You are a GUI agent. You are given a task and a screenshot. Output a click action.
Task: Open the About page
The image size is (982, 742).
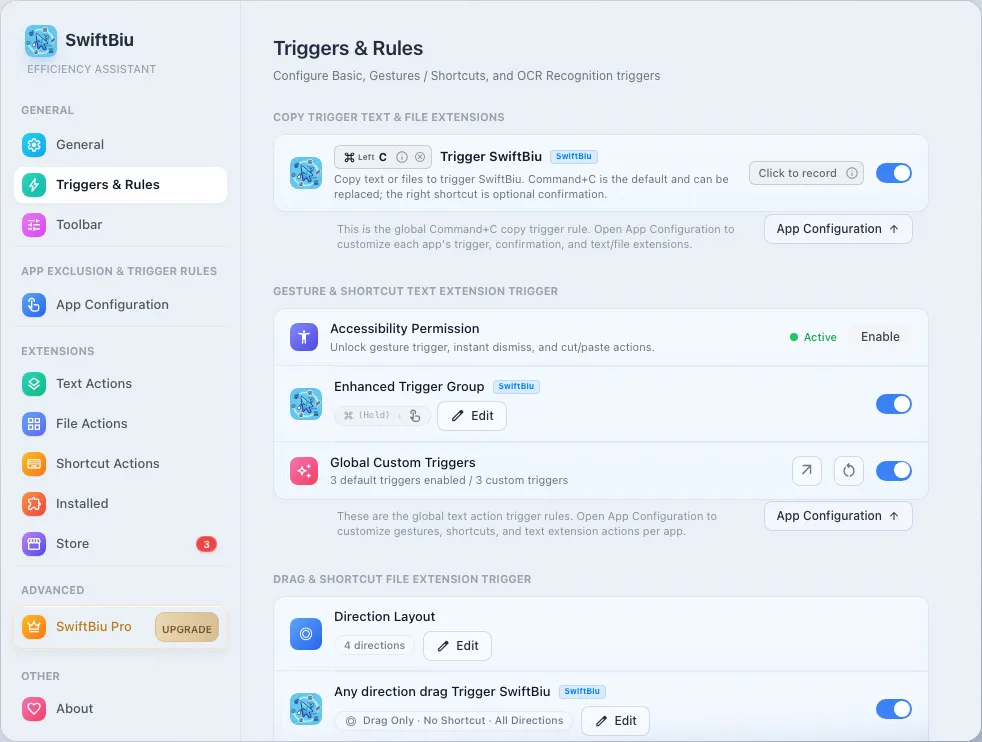pos(120,709)
